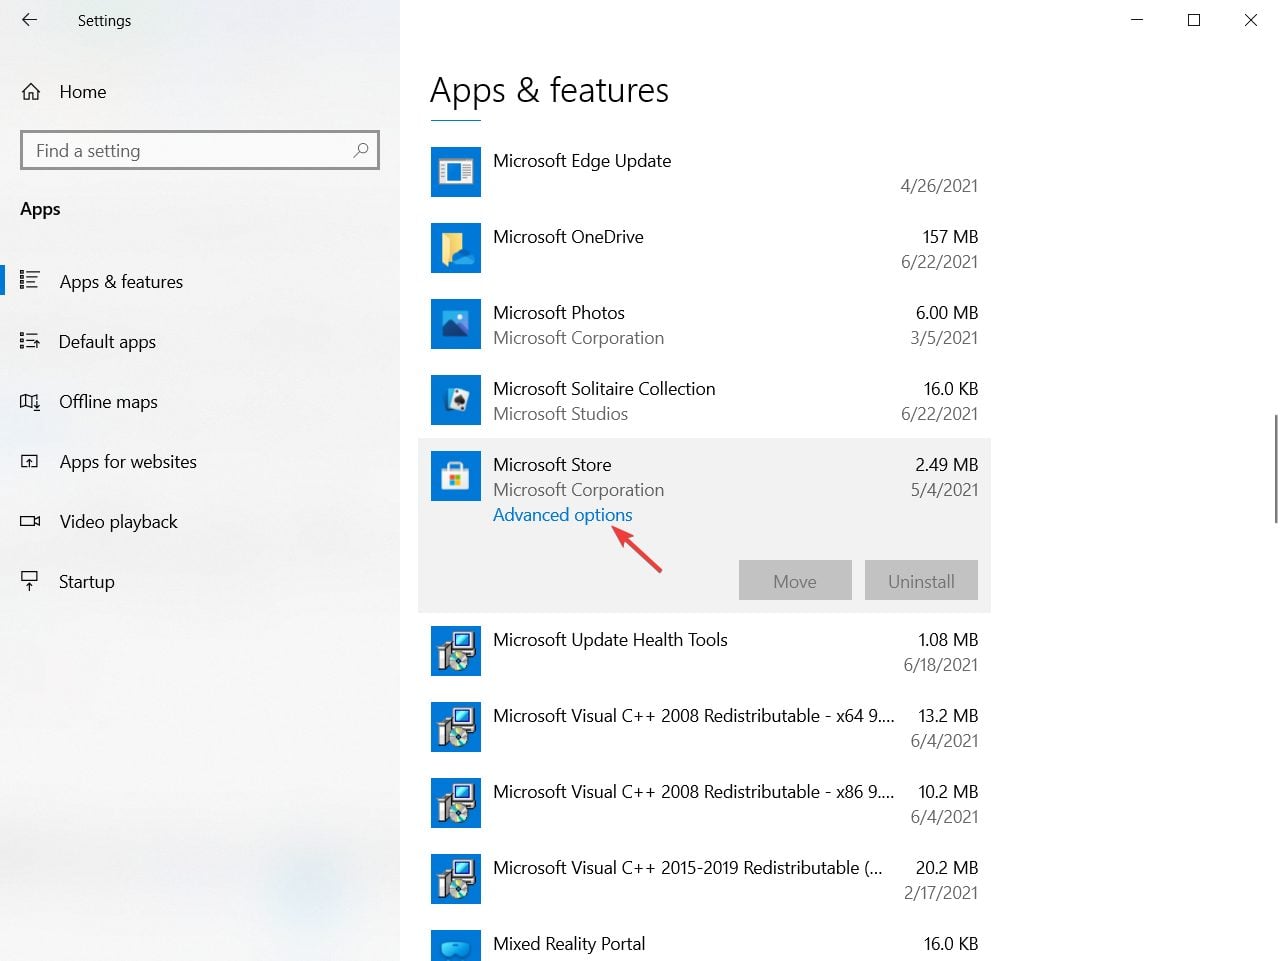1280x961 pixels.
Task: Open Advanced options for Microsoft Store
Action: click(x=562, y=514)
